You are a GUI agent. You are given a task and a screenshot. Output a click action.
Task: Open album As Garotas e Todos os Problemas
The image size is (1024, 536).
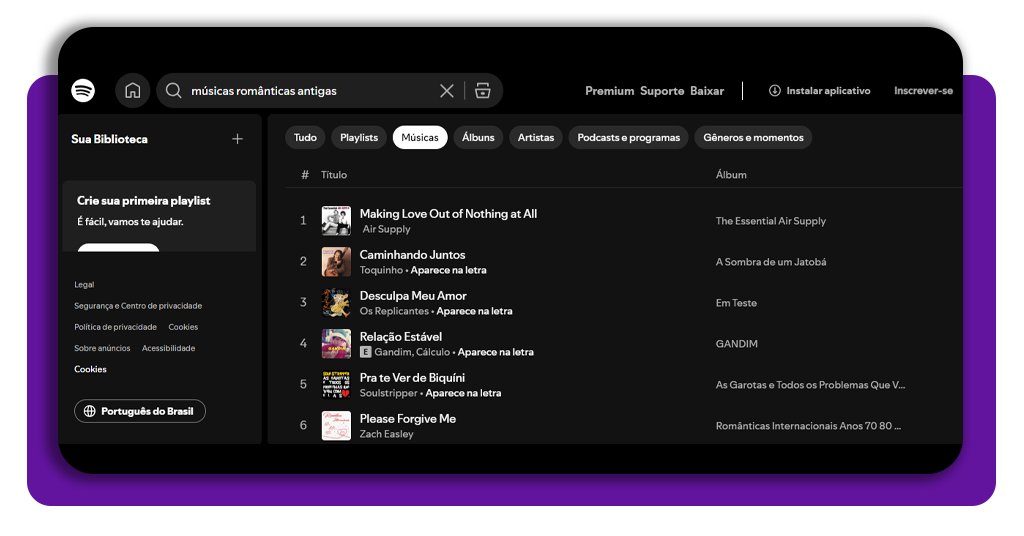(810, 385)
